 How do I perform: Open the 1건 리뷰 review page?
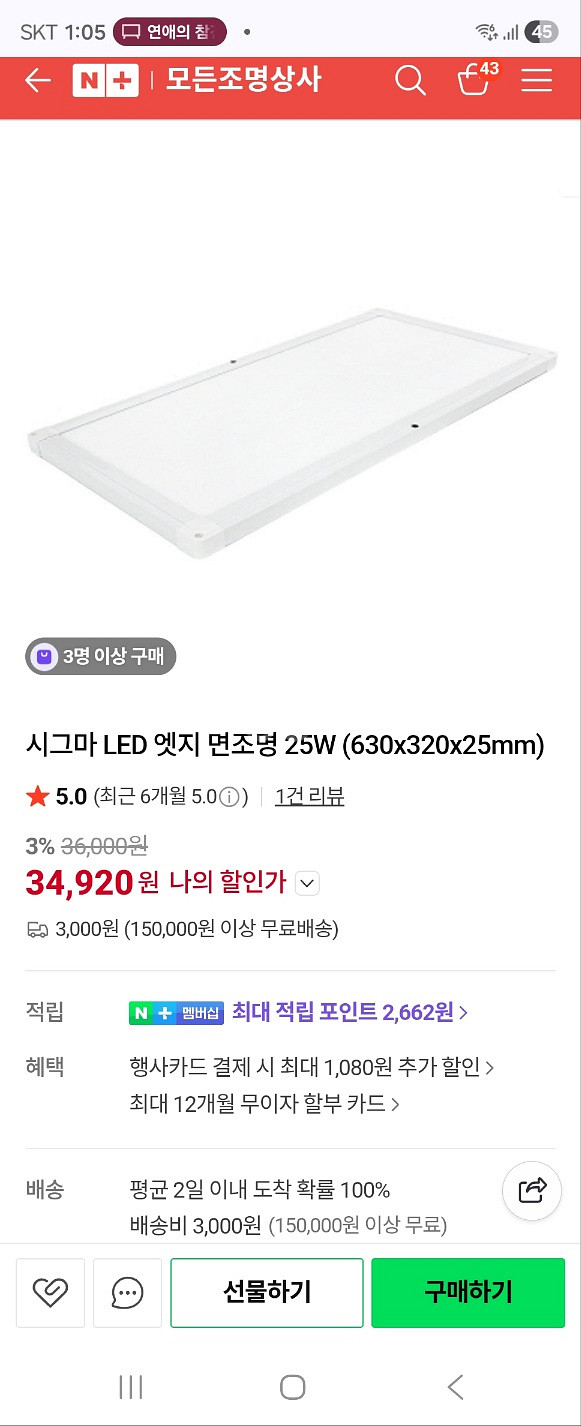[x=308, y=796]
